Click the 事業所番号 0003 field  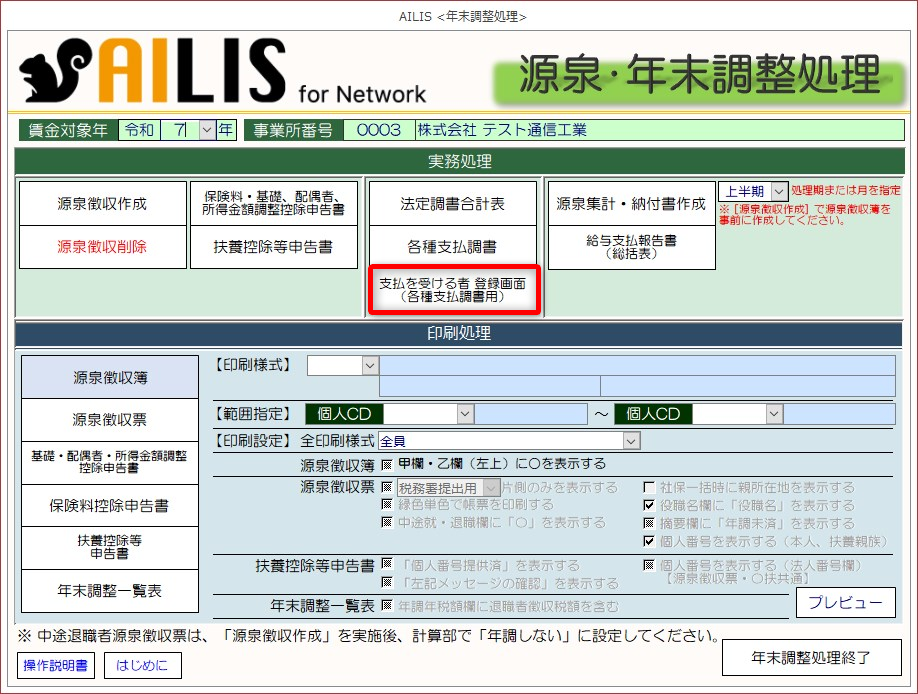tap(378, 130)
